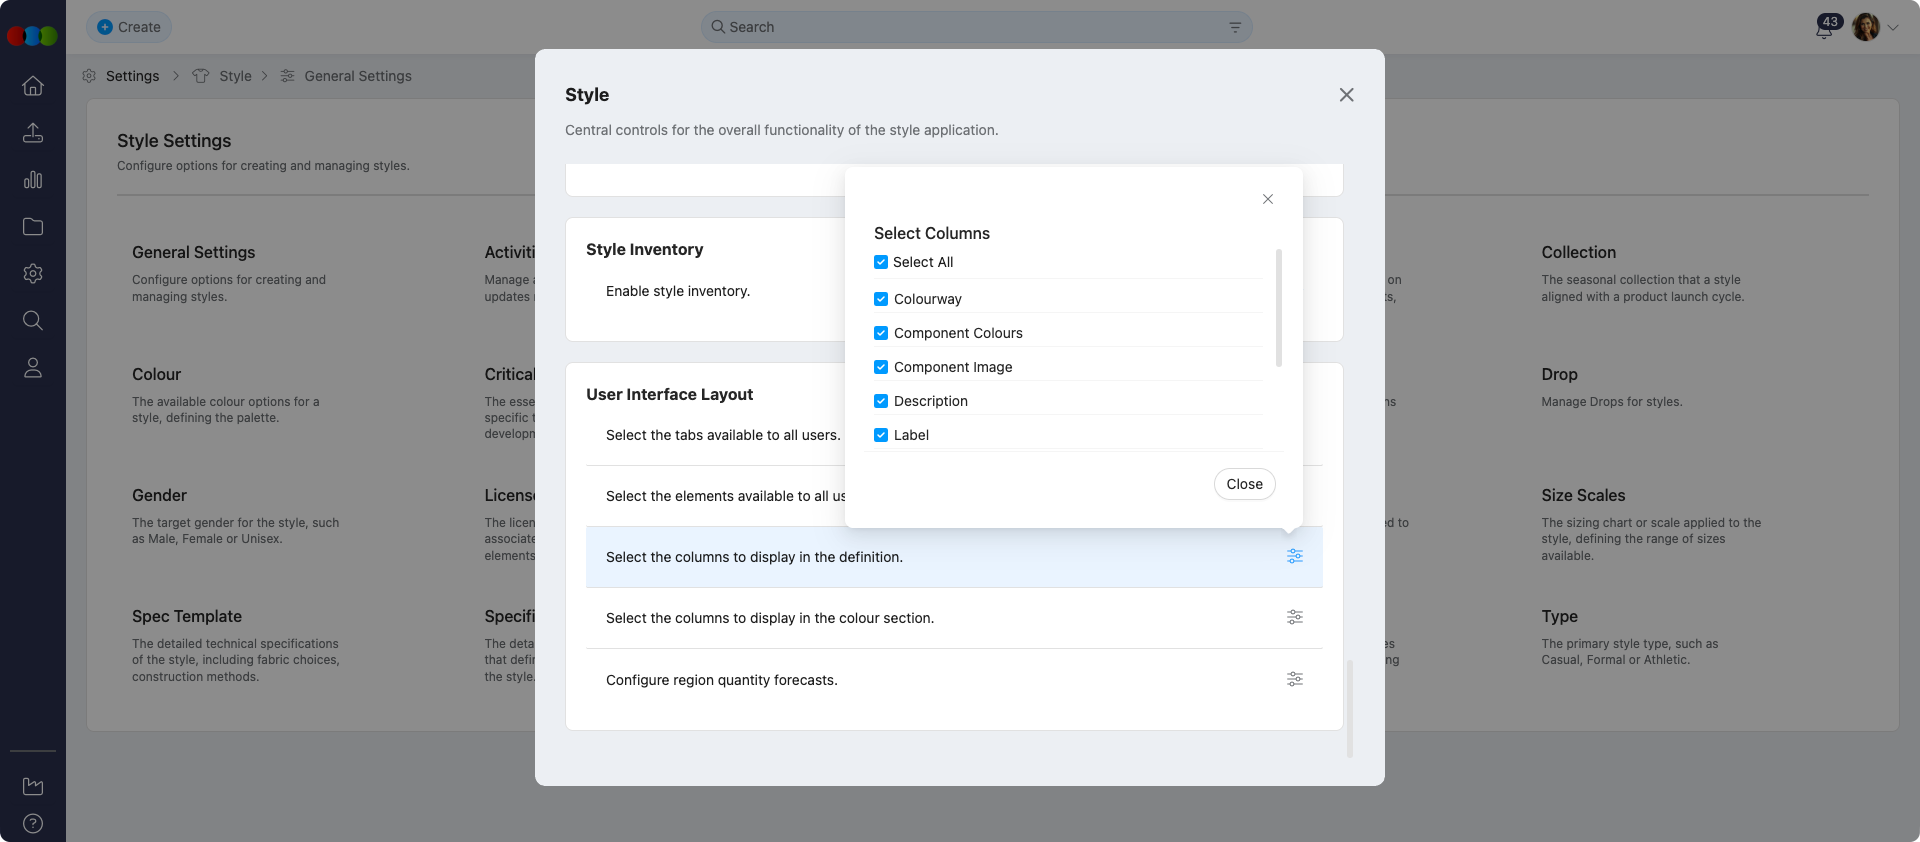Open column settings for colour section
Viewport: 1920px width, 842px height.
[x=1294, y=618]
